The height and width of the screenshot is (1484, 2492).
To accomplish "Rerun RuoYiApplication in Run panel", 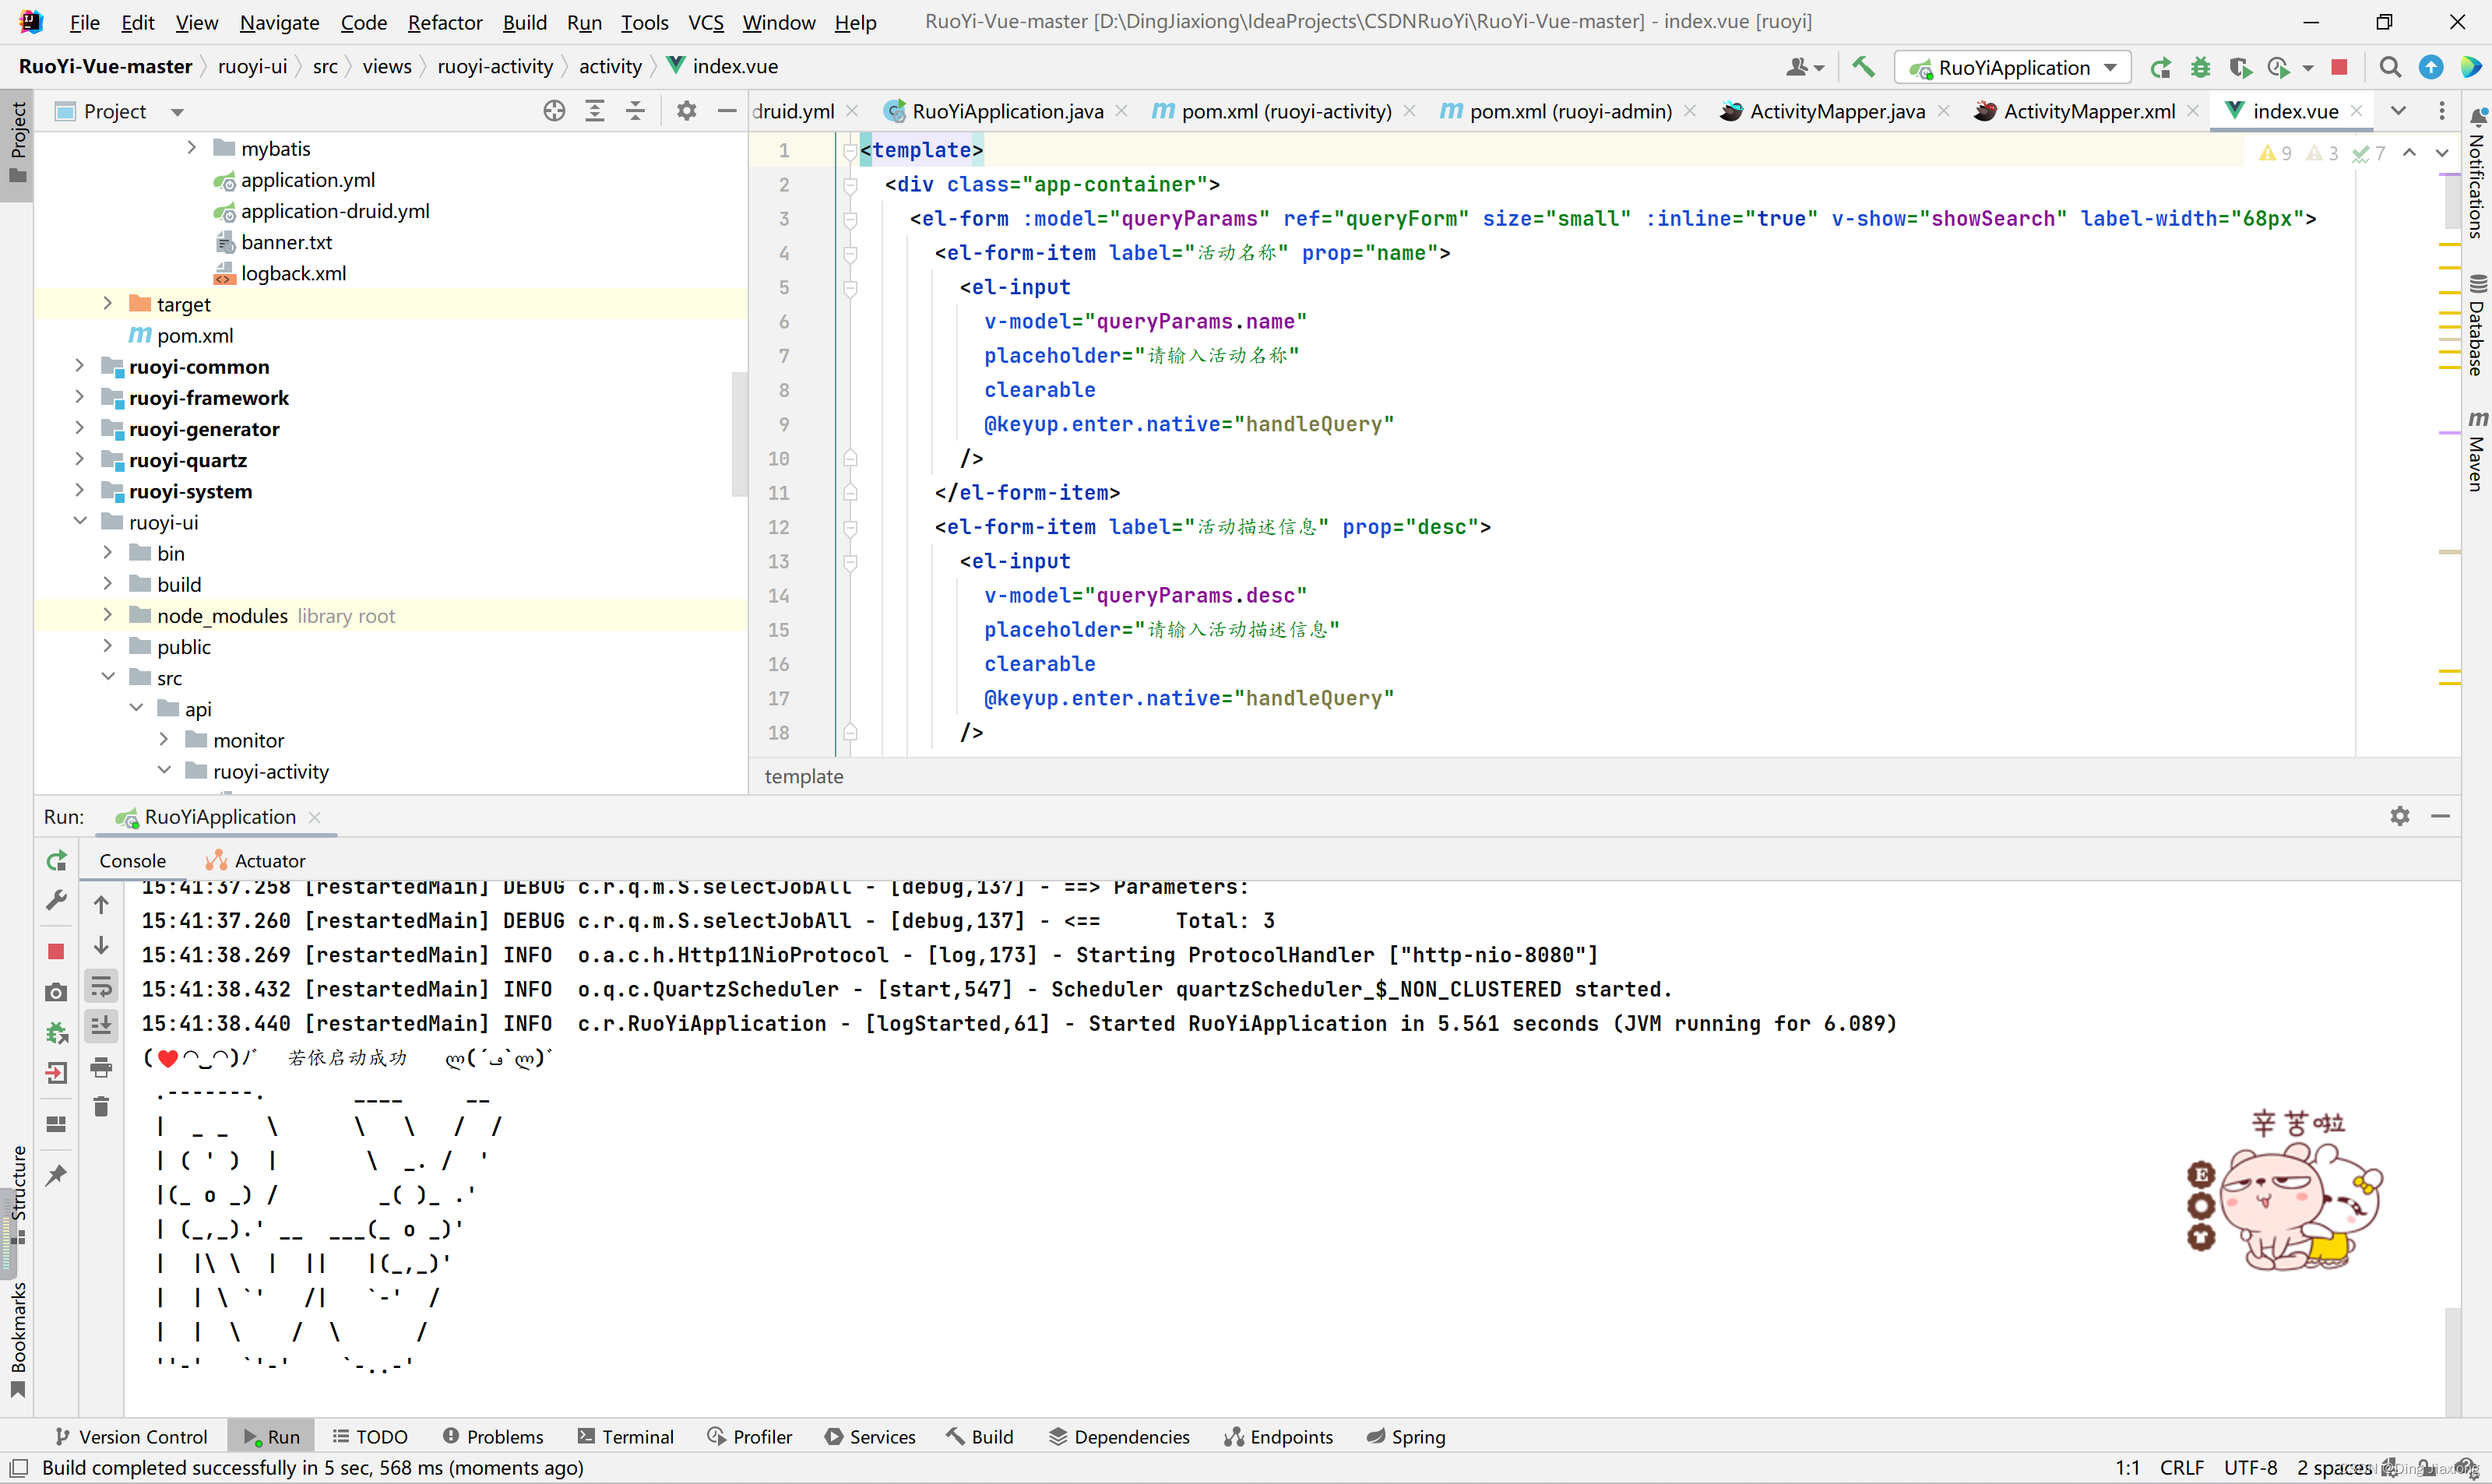I will click(x=56, y=860).
